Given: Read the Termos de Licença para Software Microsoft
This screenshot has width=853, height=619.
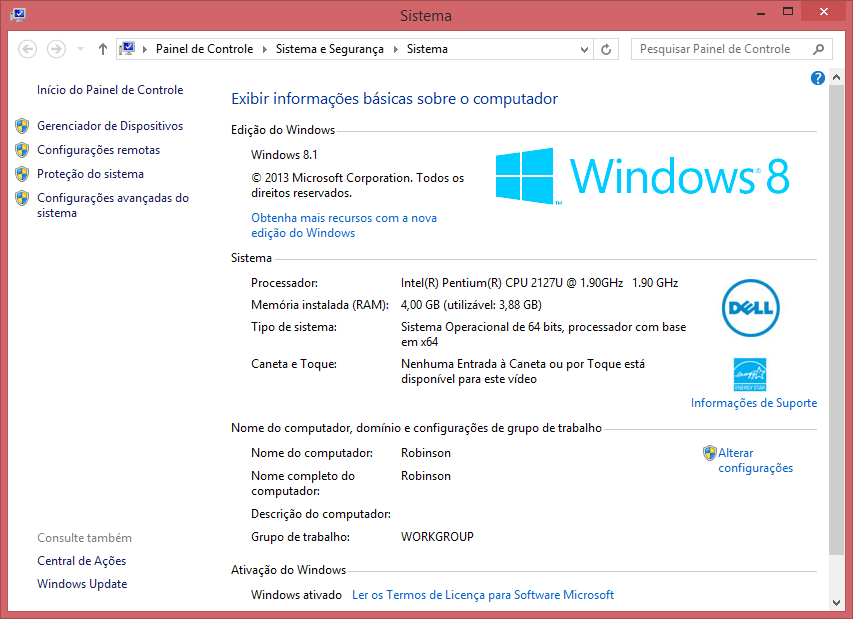Looking at the screenshot, I should point(483,595).
